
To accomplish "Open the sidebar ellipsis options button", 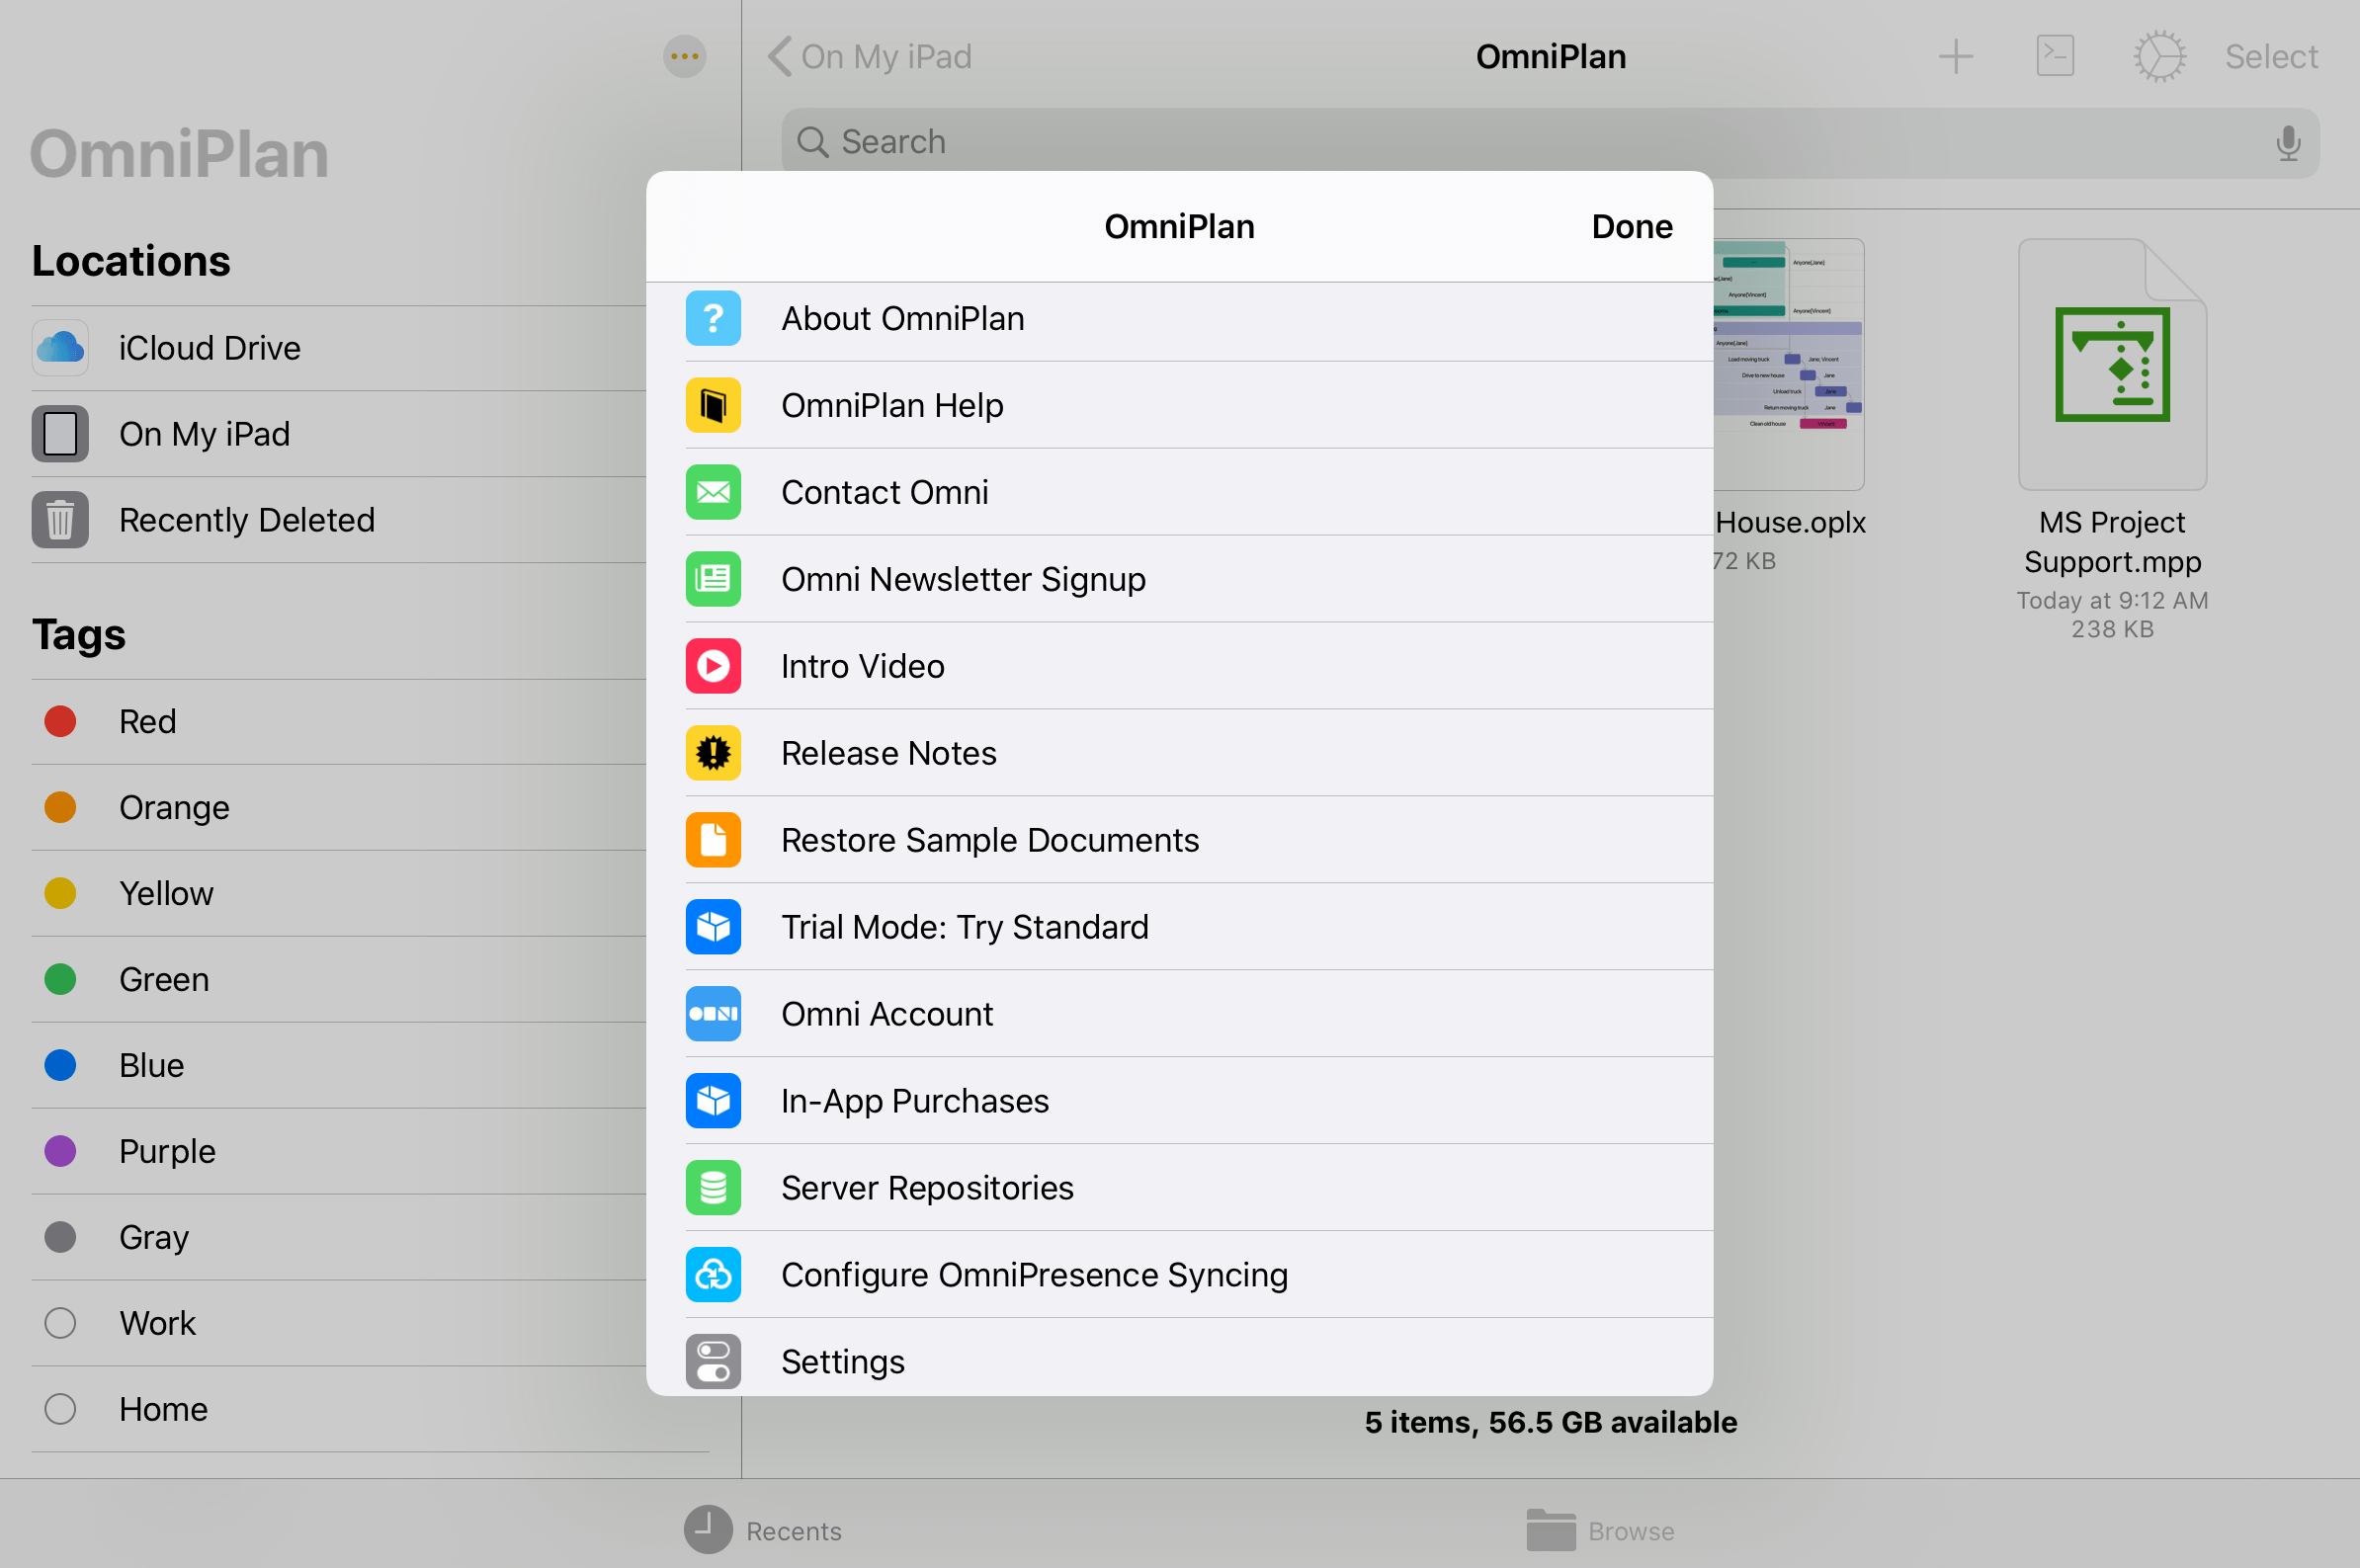I will 685,56.
